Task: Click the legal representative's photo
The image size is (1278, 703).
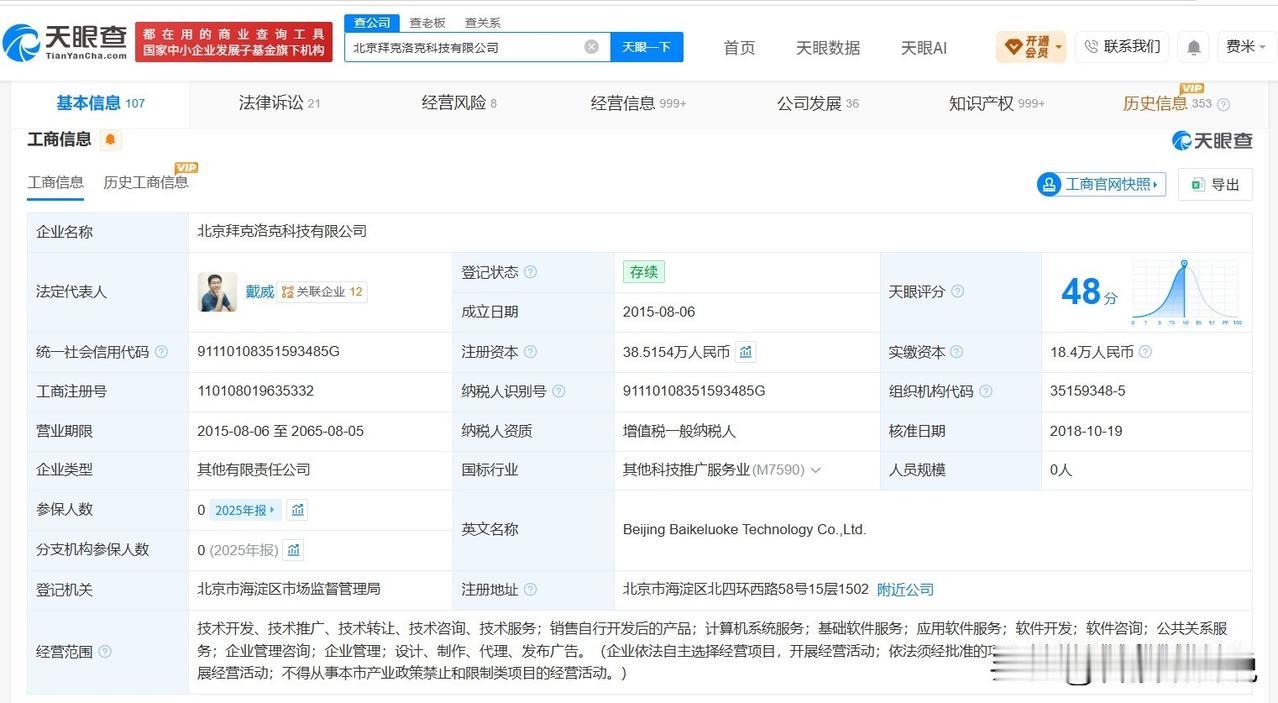Action: pos(217,292)
